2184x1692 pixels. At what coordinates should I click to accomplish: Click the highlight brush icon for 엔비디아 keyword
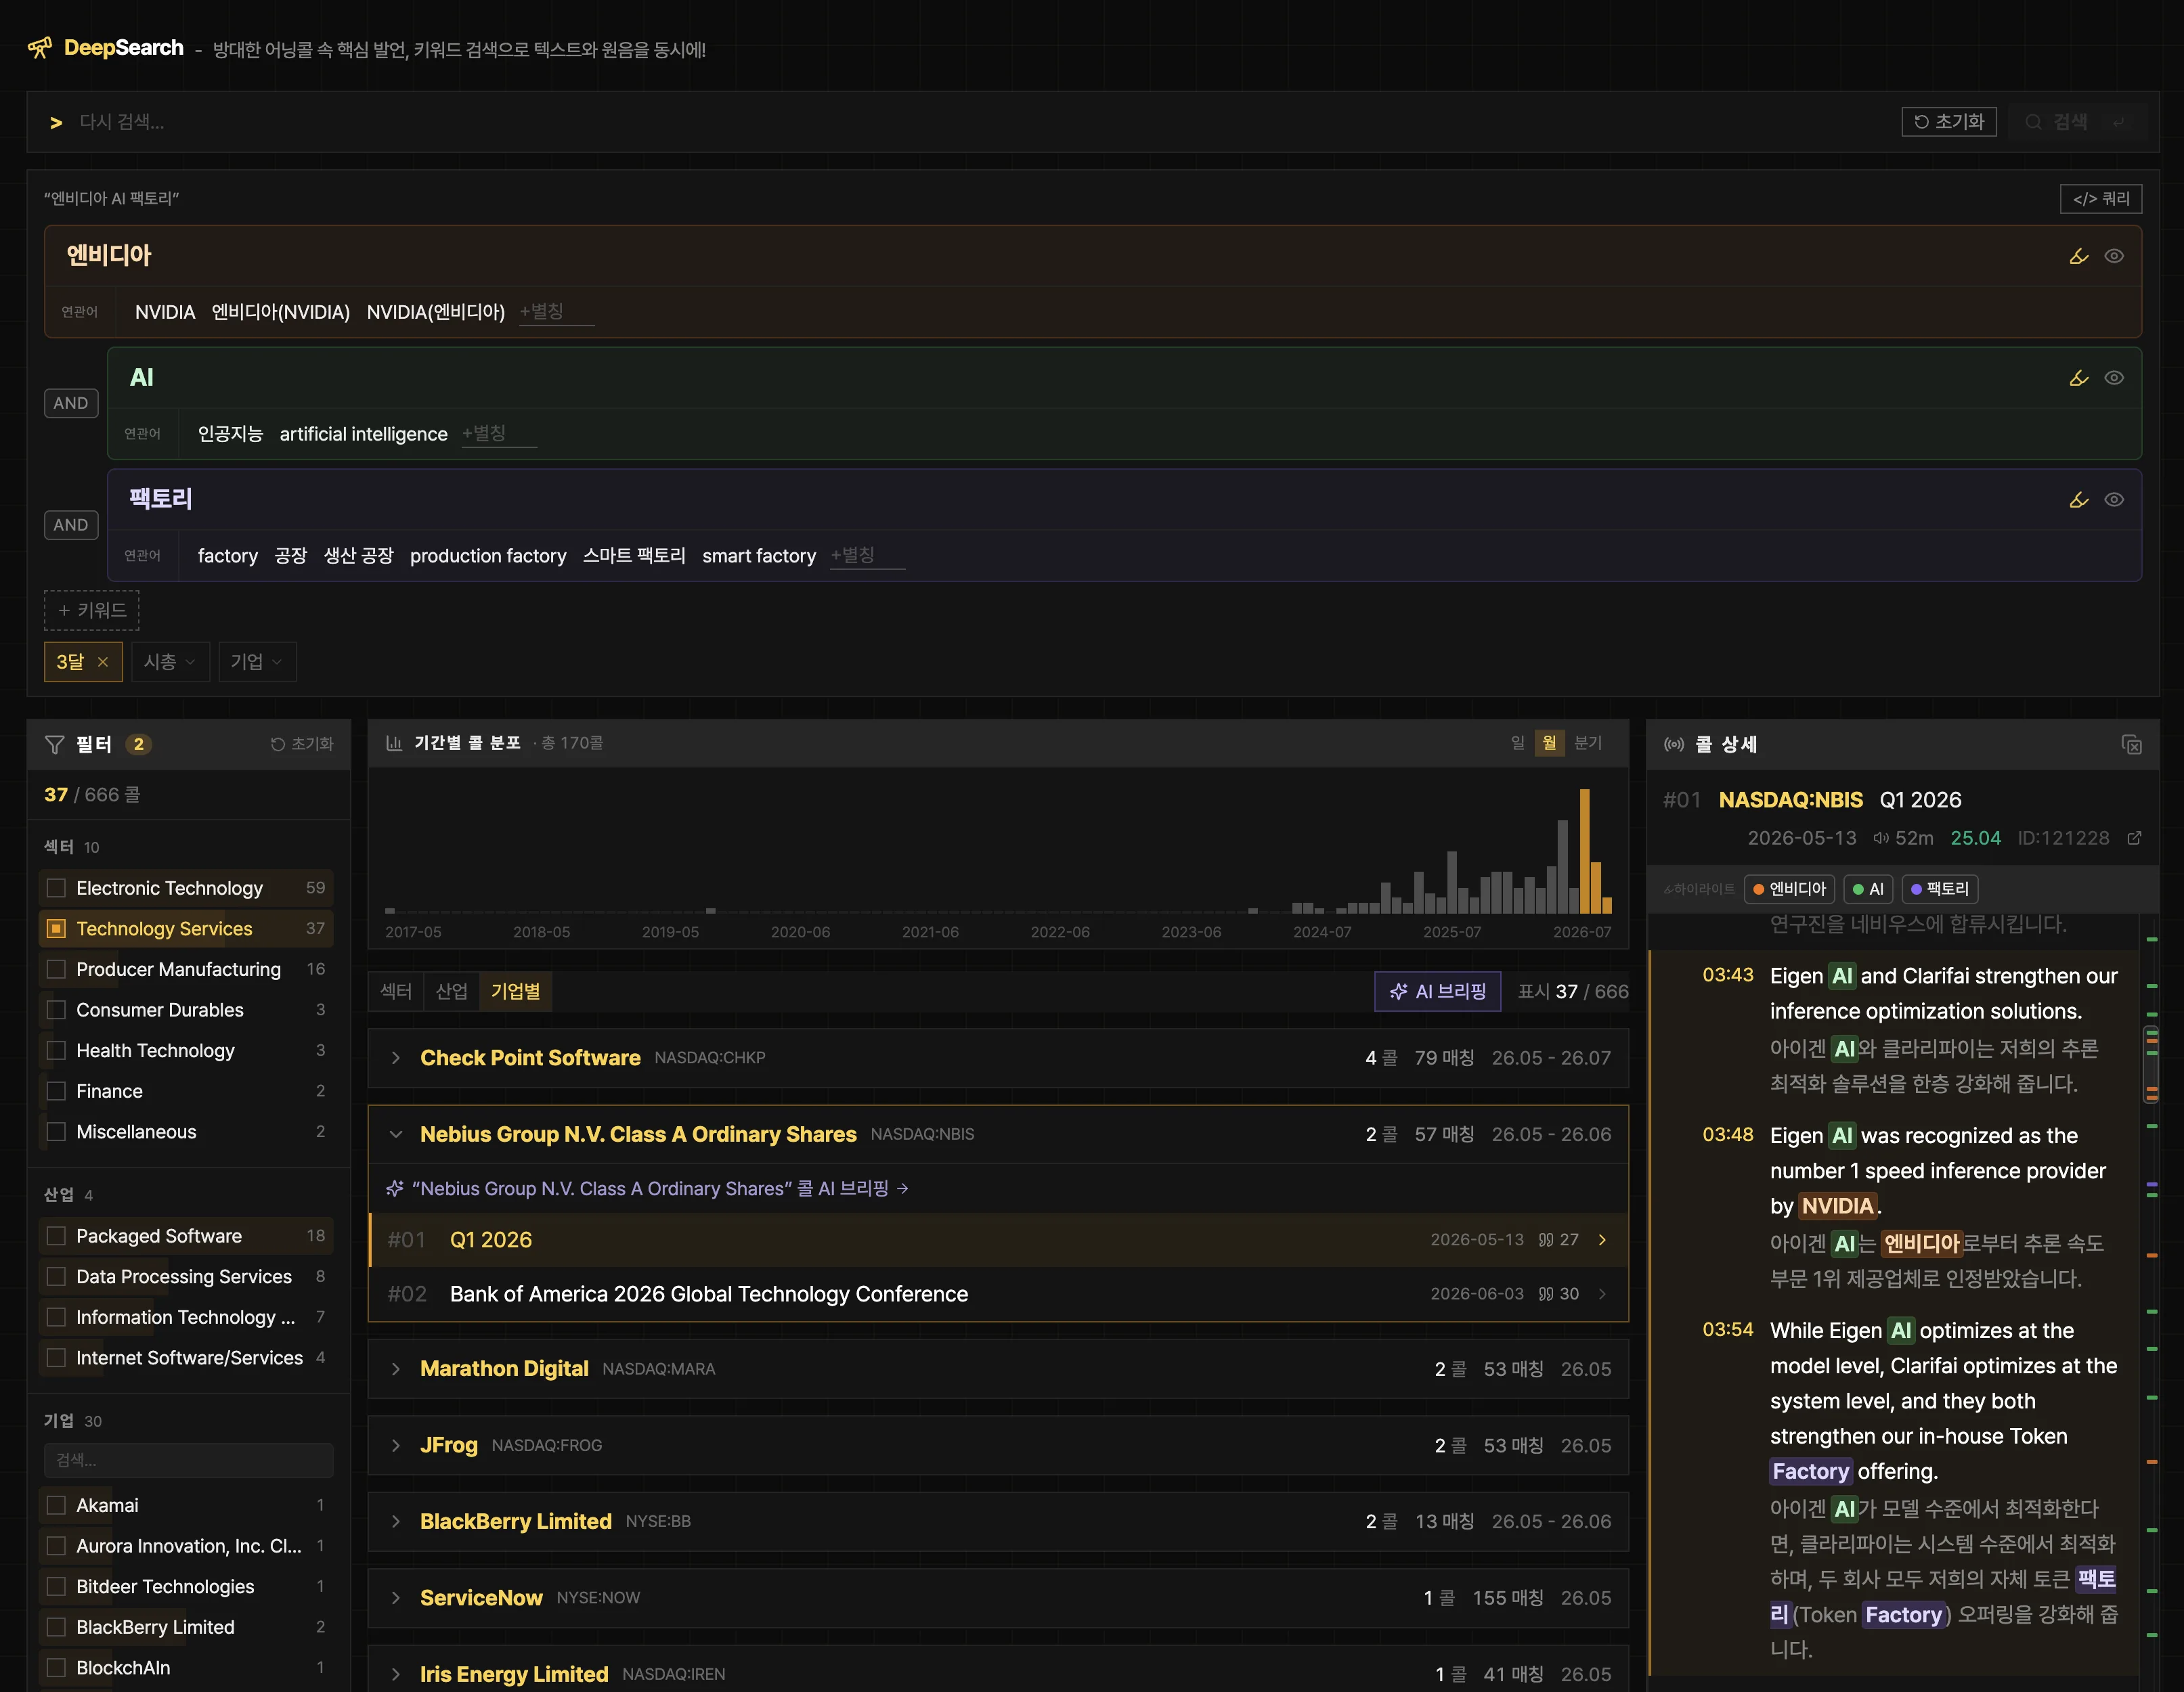coord(2079,256)
